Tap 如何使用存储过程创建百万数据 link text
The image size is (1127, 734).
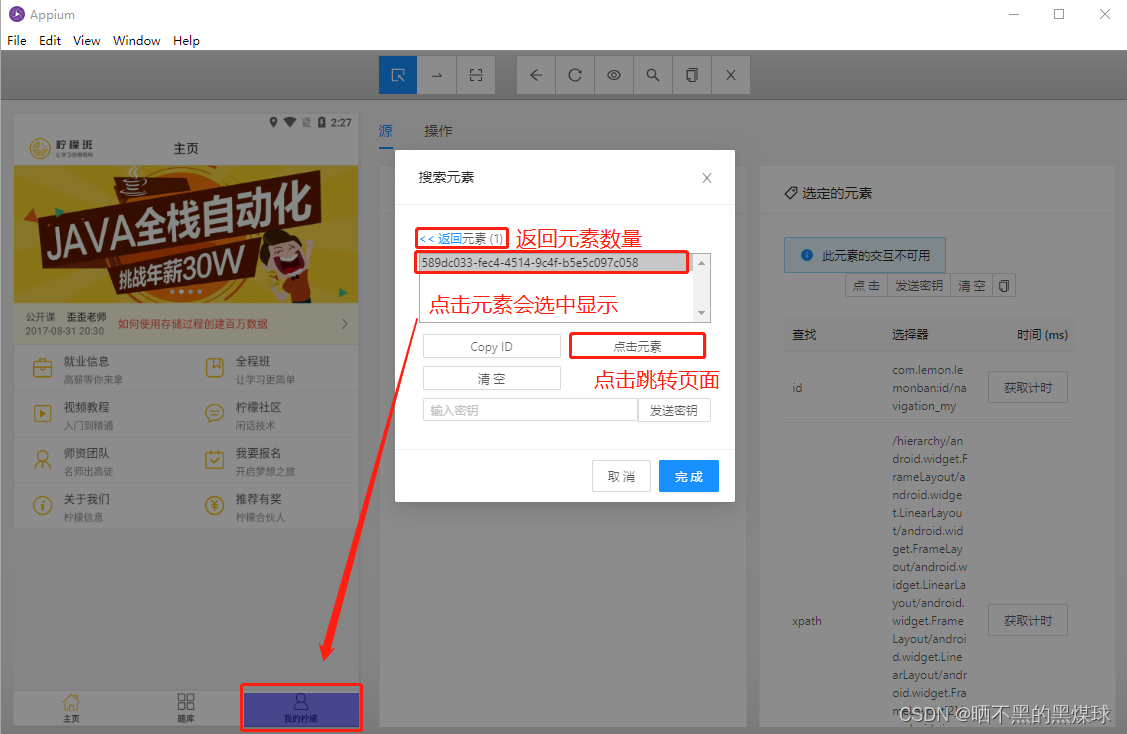pyautogui.click(x=193, y=324)
